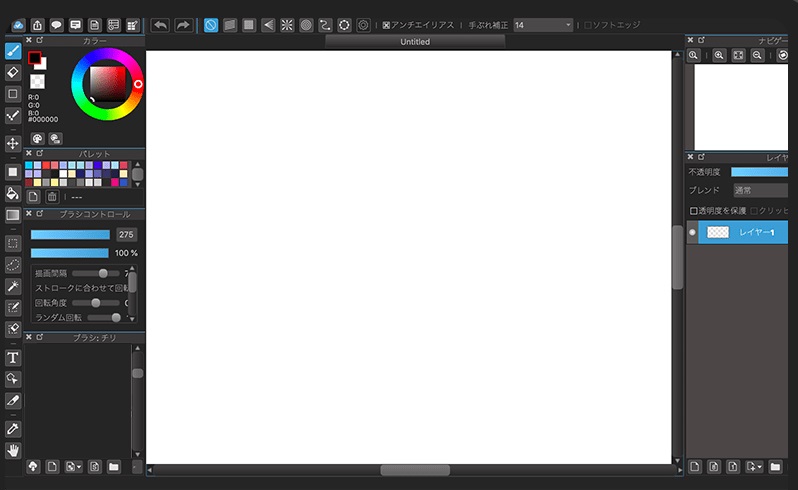The width and height of the screenshot is (798, 490).
Task: Select the Magic Wand tool
Action: point(13,286)
